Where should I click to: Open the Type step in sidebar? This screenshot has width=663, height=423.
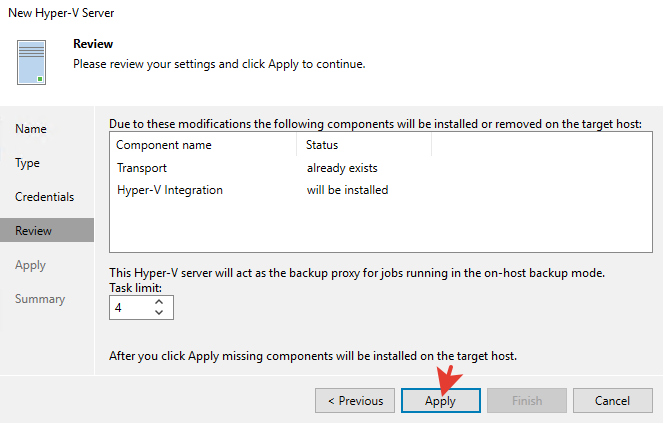(x=28, y=163)
